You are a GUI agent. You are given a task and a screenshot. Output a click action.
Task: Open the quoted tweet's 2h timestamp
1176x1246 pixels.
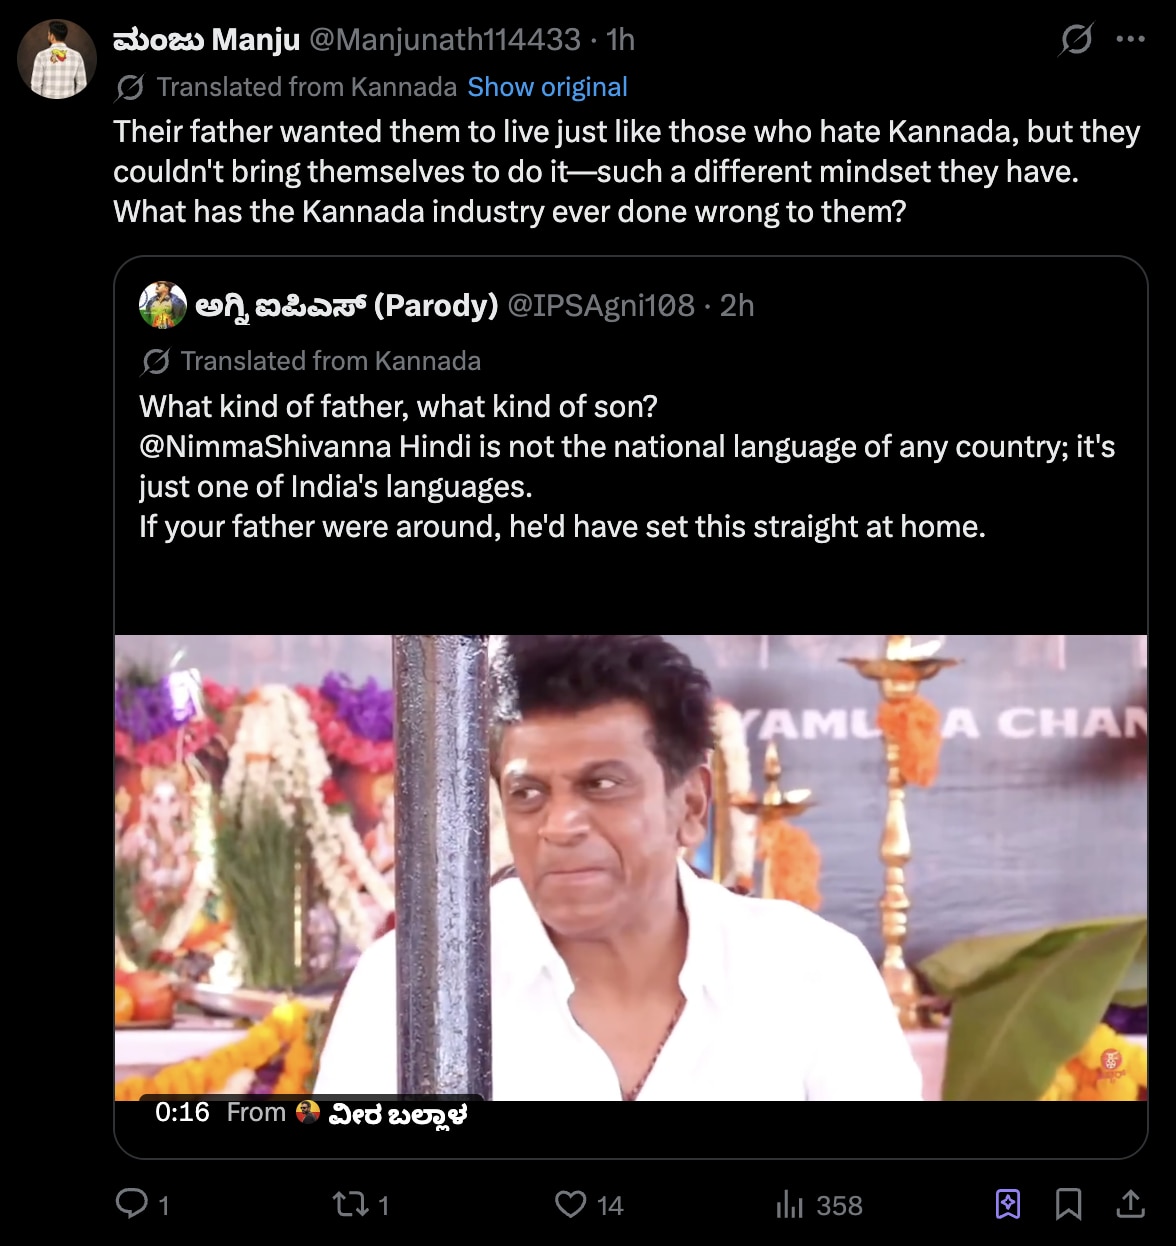tap(737, 305)
